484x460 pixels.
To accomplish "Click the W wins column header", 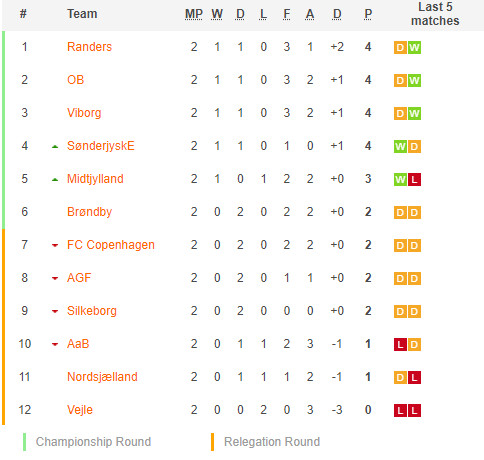I will [217, 14].
